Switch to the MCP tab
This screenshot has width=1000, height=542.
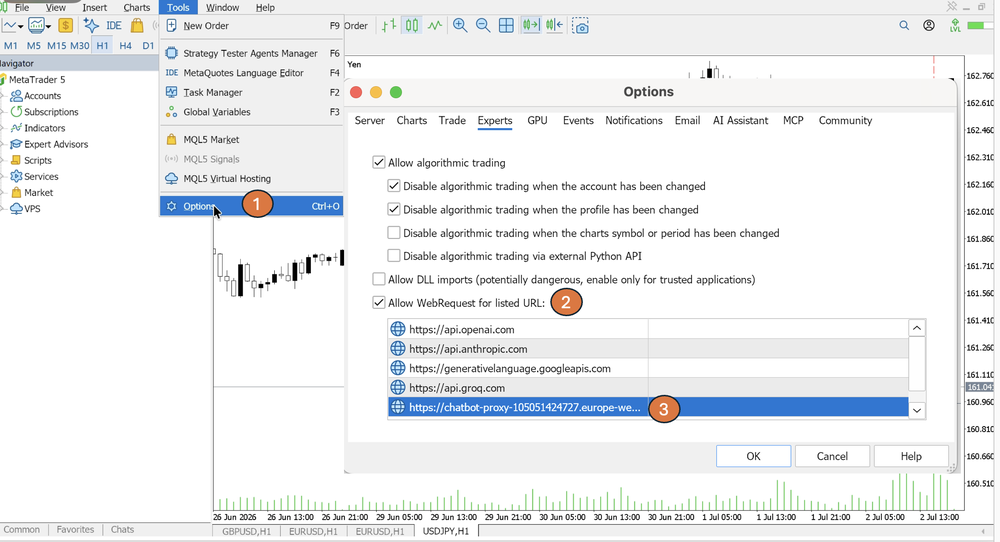793,121
